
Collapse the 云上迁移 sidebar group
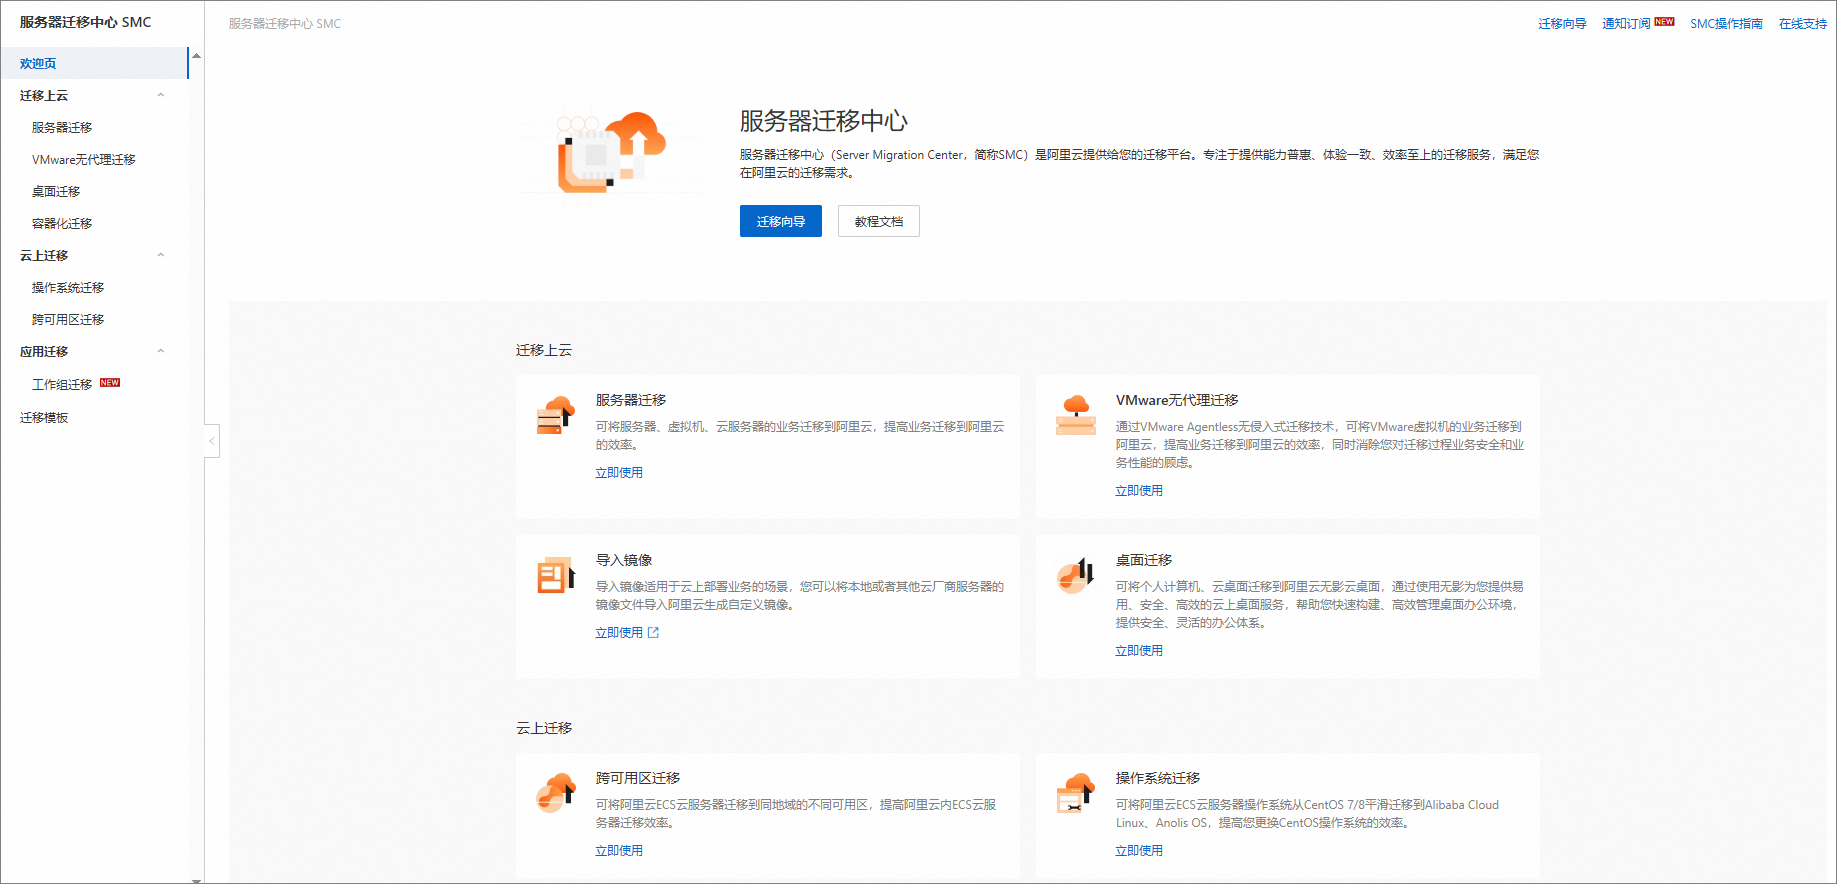click(x=160, y=255)
